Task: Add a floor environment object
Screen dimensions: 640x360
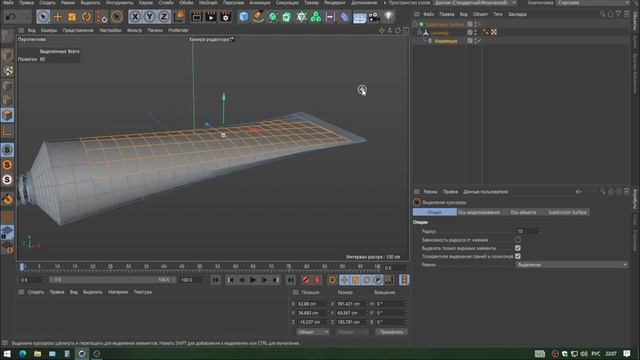Action: pyautogui.click(x=359, y=18)
